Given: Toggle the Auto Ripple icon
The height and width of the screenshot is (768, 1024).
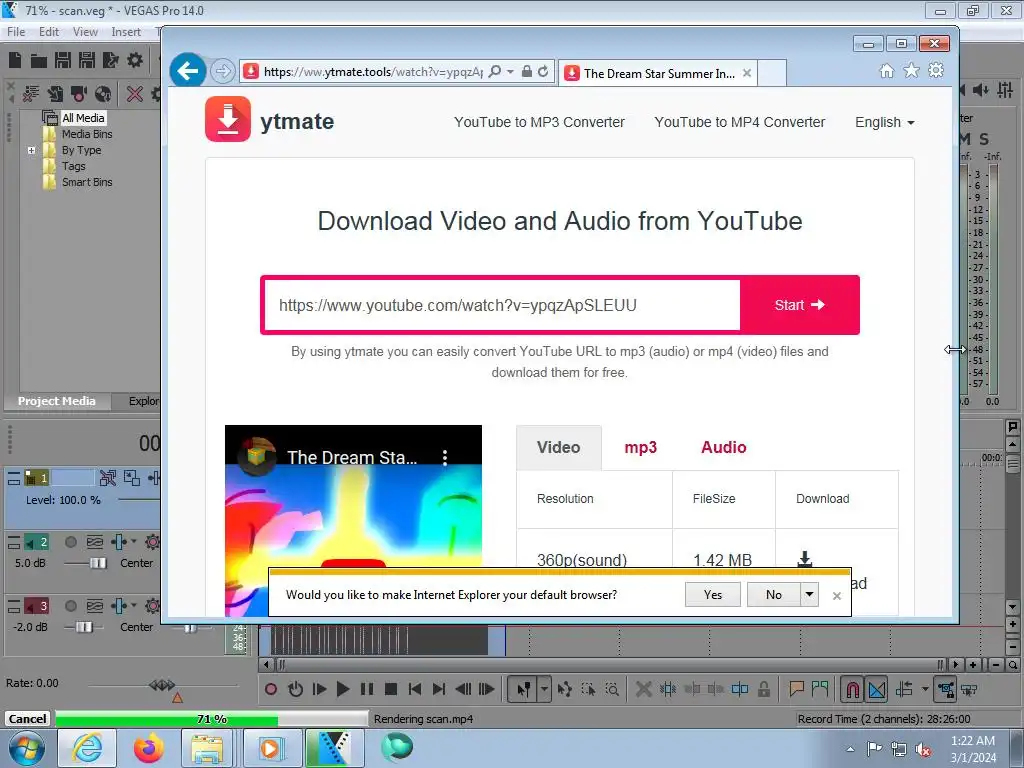Looking at the screenshot, I should click(x=904, y=689).
